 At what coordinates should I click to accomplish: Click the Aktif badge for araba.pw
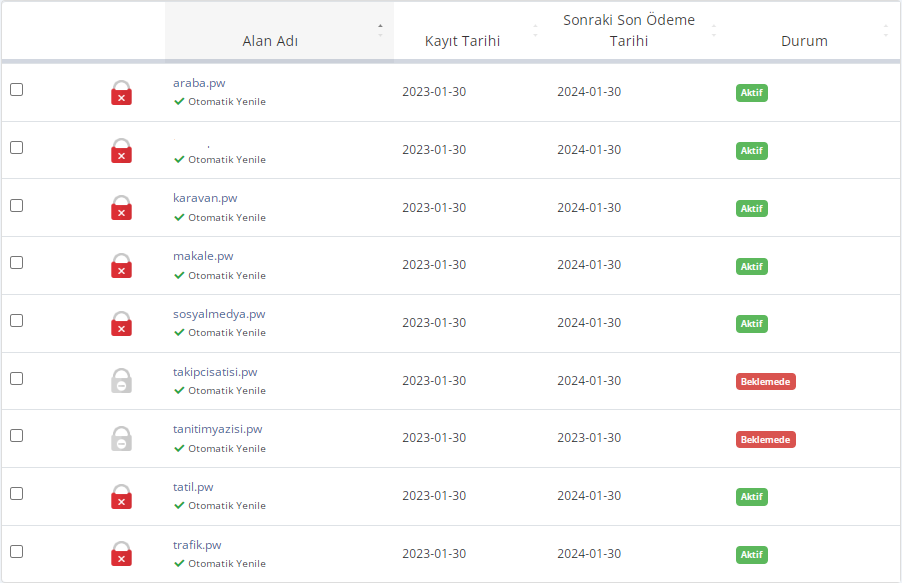pos(752,93)
